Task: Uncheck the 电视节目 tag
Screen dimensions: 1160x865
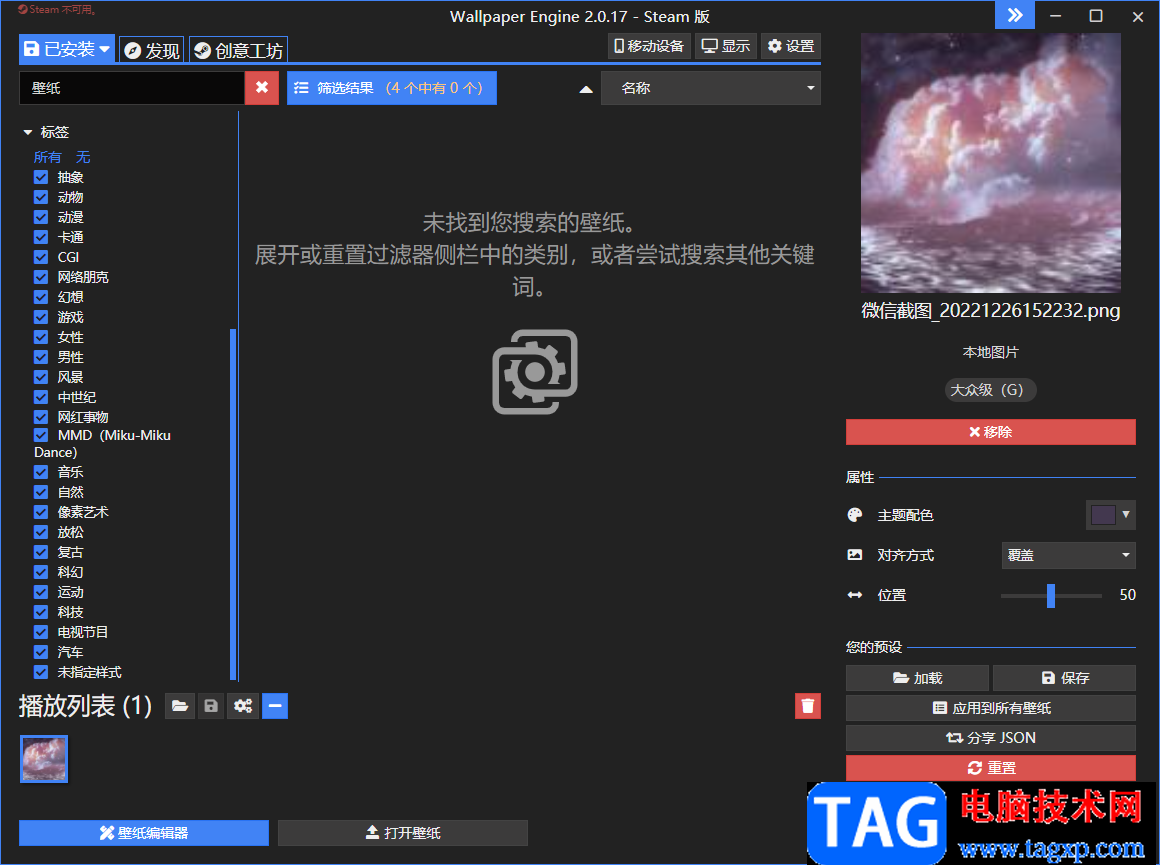Action: 41,632
